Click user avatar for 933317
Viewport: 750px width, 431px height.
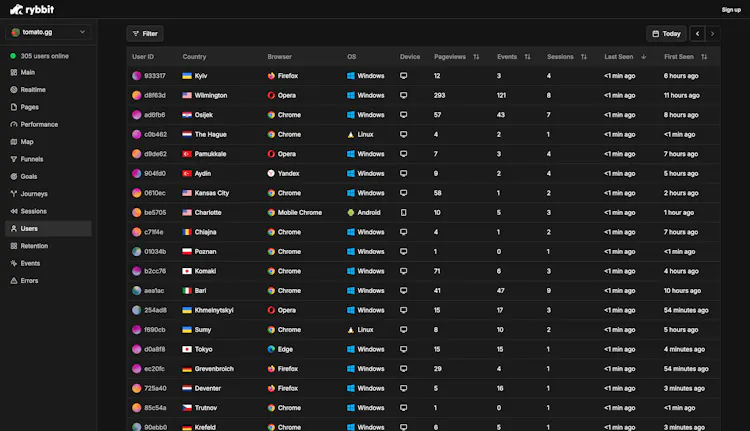point(136,76)
